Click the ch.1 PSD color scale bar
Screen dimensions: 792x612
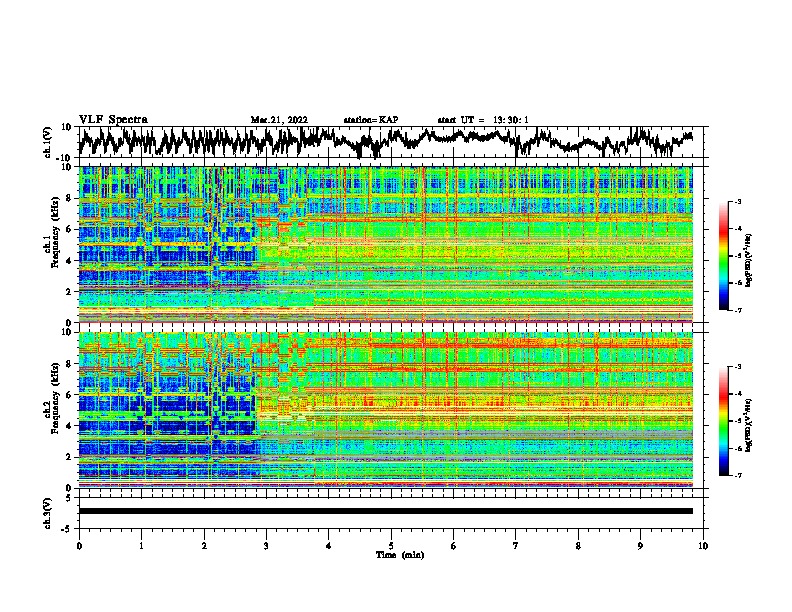tap(723, 256)
